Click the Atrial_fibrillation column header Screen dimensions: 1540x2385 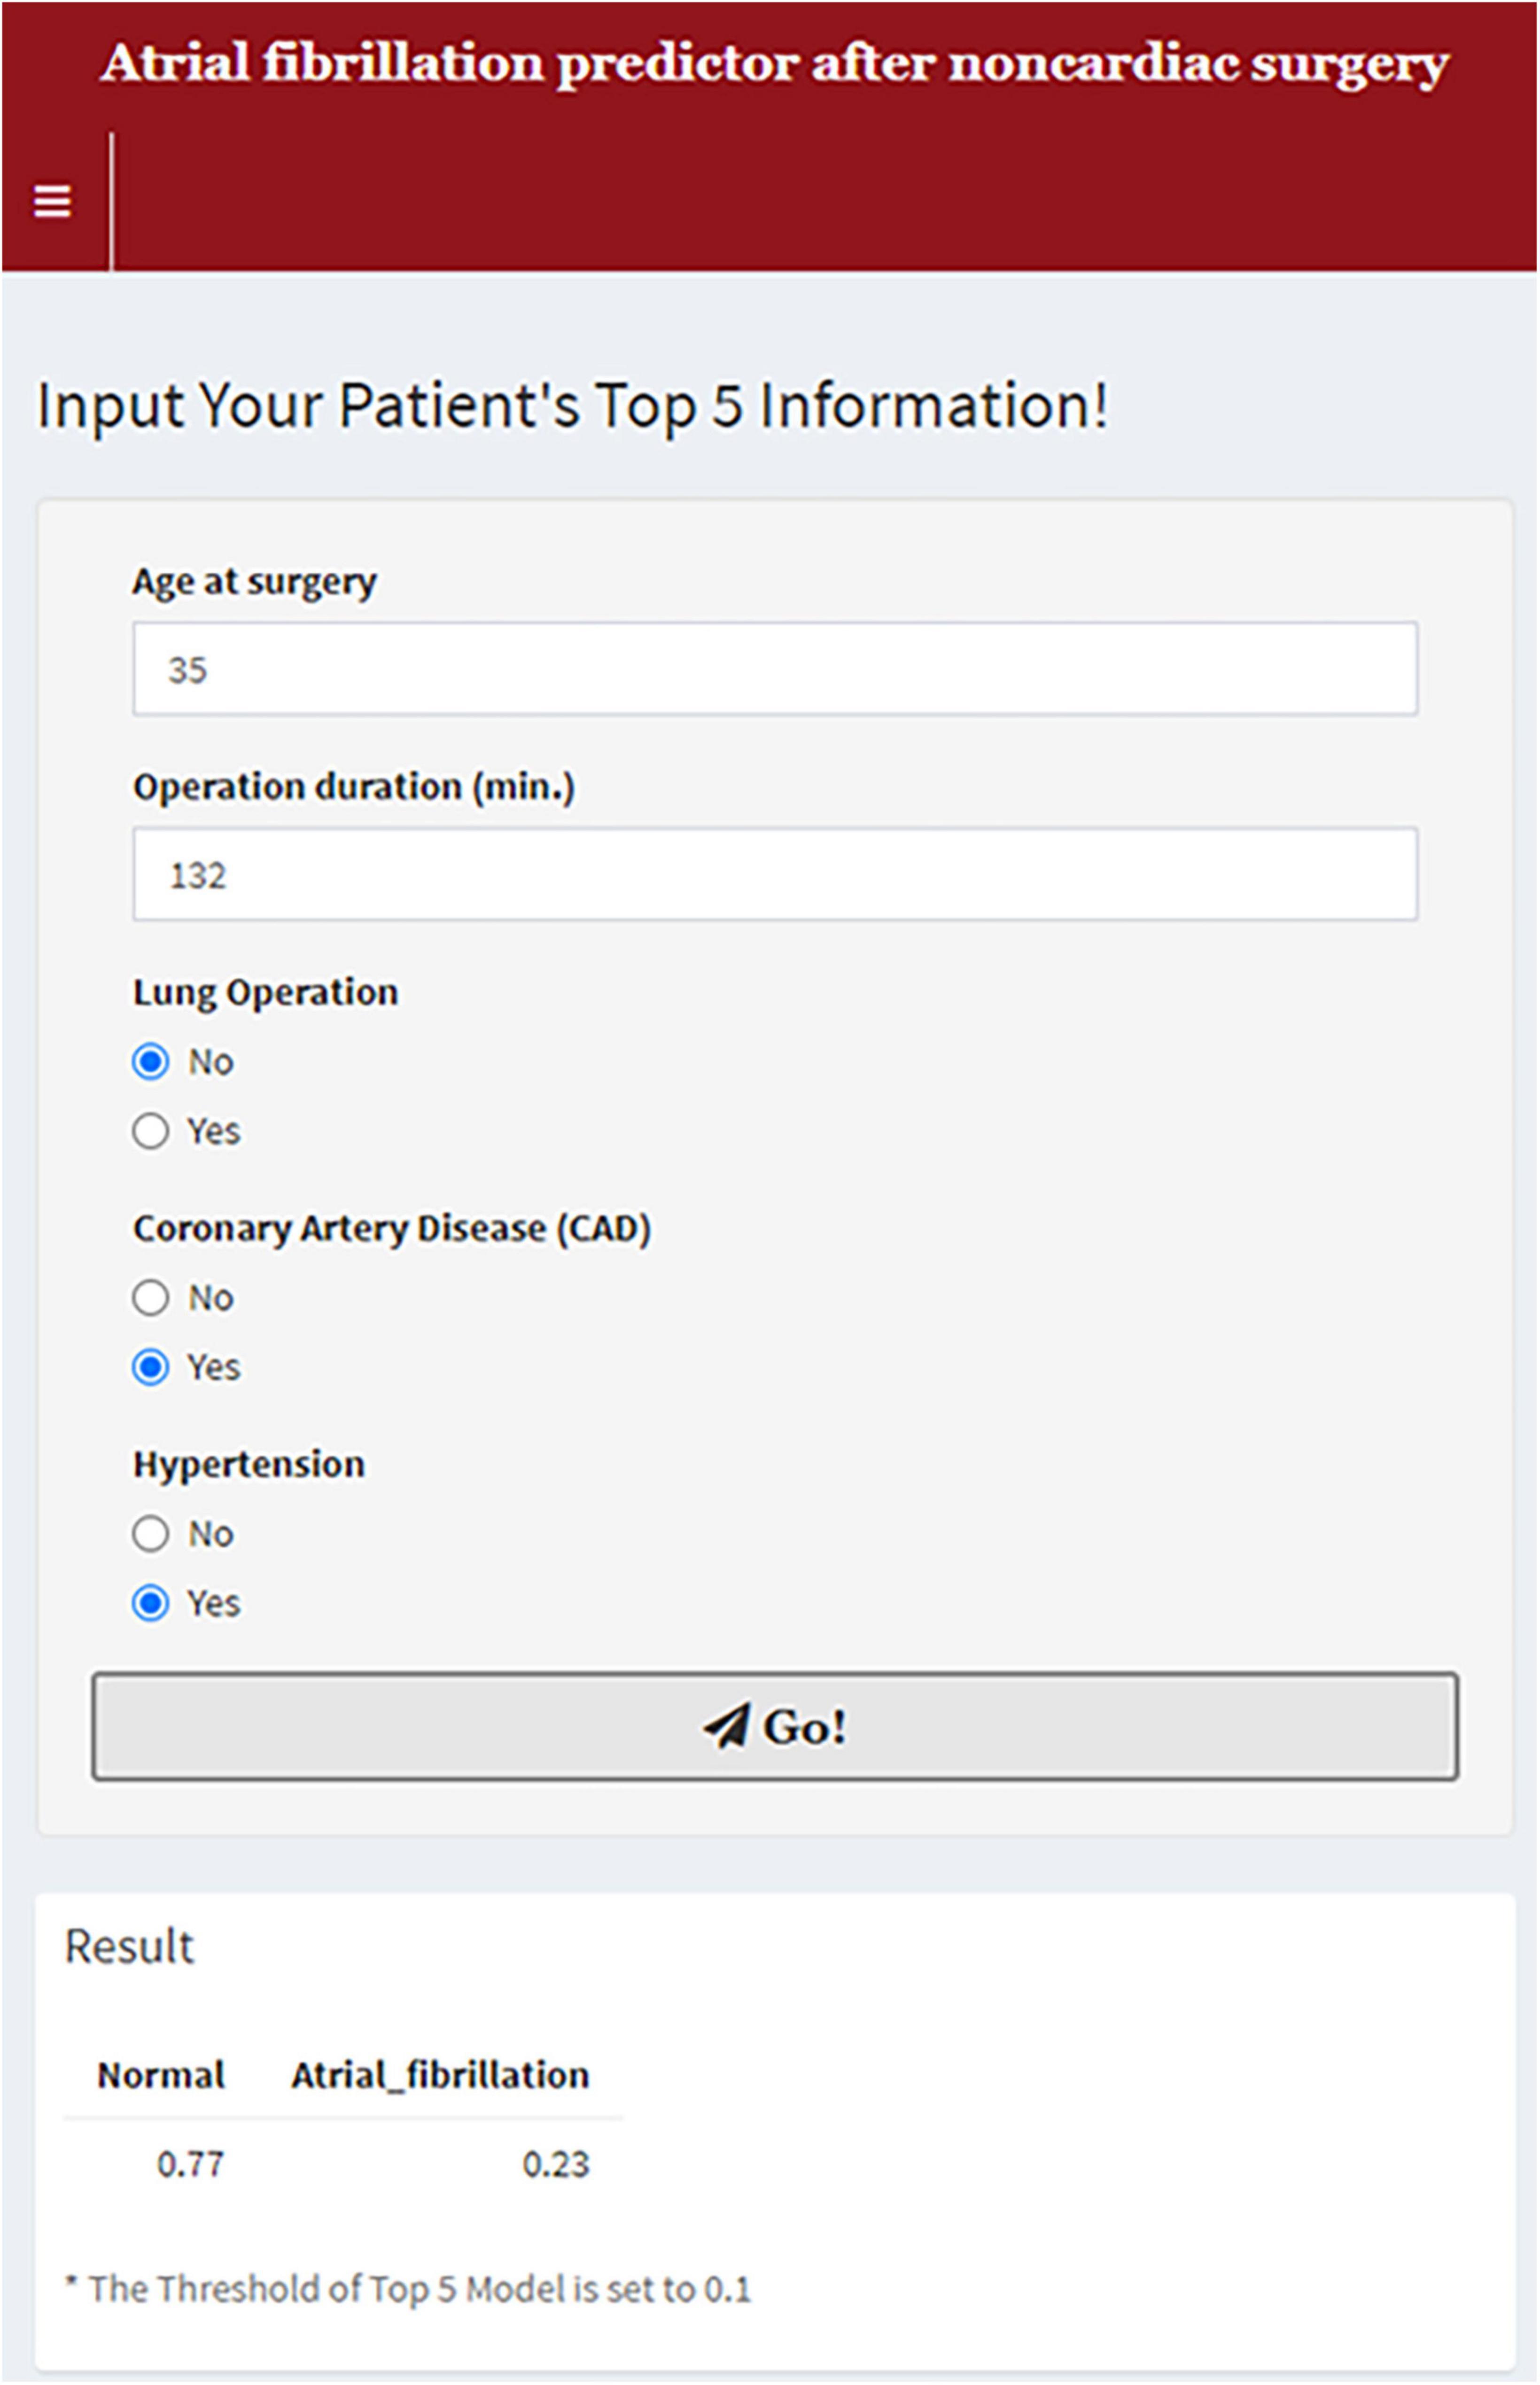click(440, 2075)
